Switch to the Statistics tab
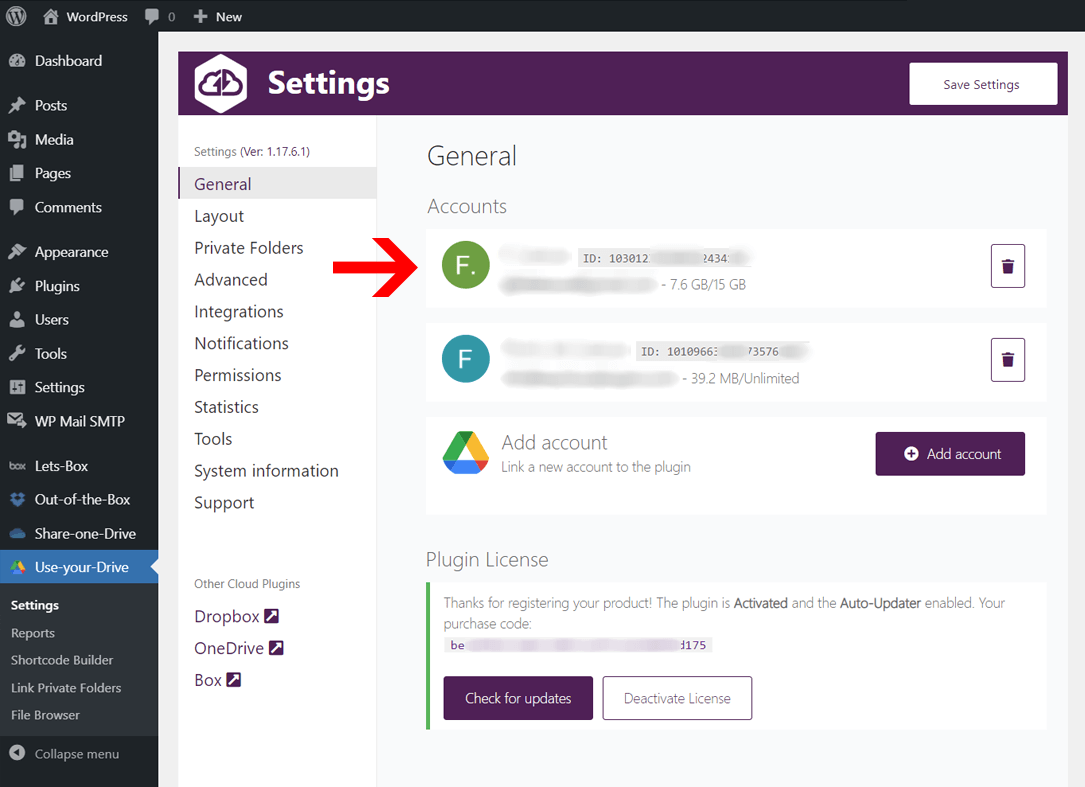The height and width of the screenshot is (787, 1085). coord(226,407)
